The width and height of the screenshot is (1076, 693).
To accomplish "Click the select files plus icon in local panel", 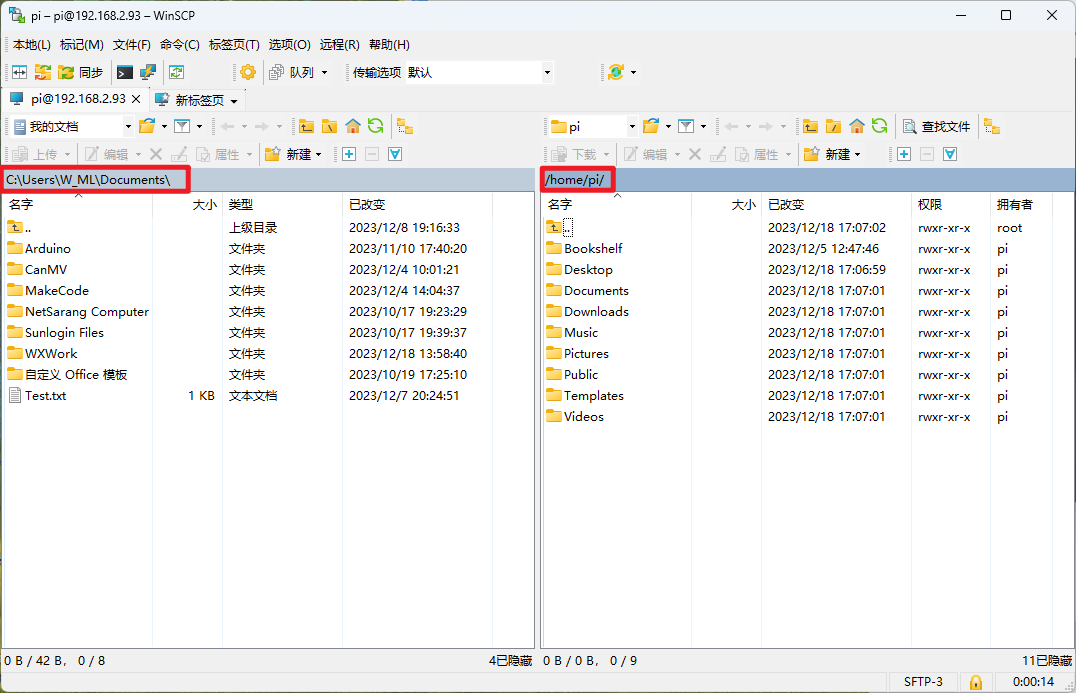I will (349, 154).
